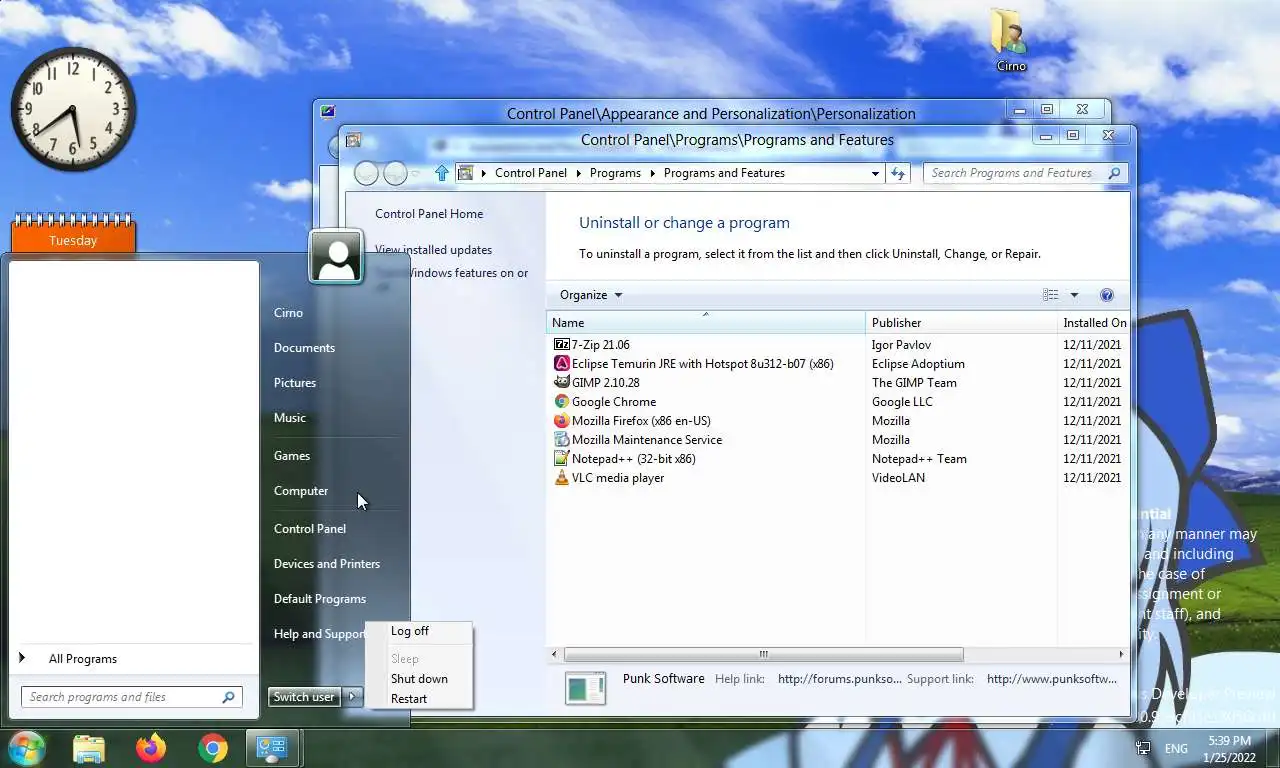Click the Switch user button
1280x768 pixels.
[305, 697]
